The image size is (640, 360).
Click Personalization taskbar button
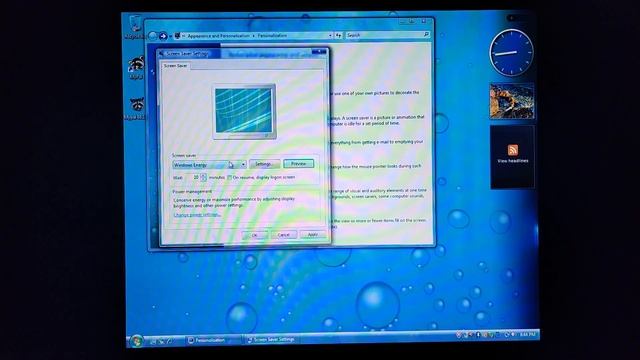(212, 340)
